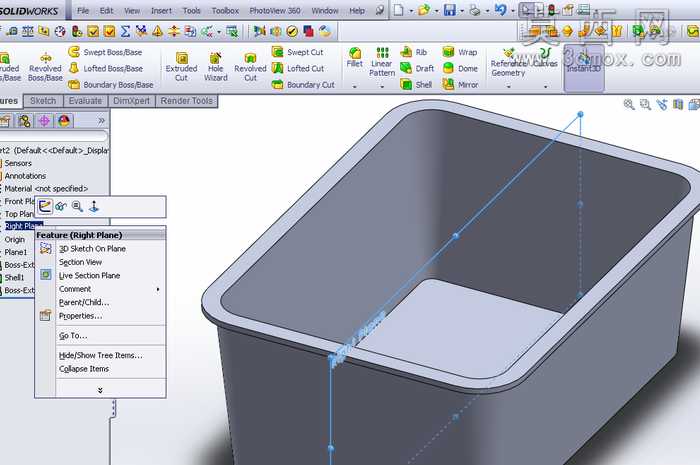Select the Revolved Boss/Base tool
Screen dimensions: 700x465
(x=45, y=67)
